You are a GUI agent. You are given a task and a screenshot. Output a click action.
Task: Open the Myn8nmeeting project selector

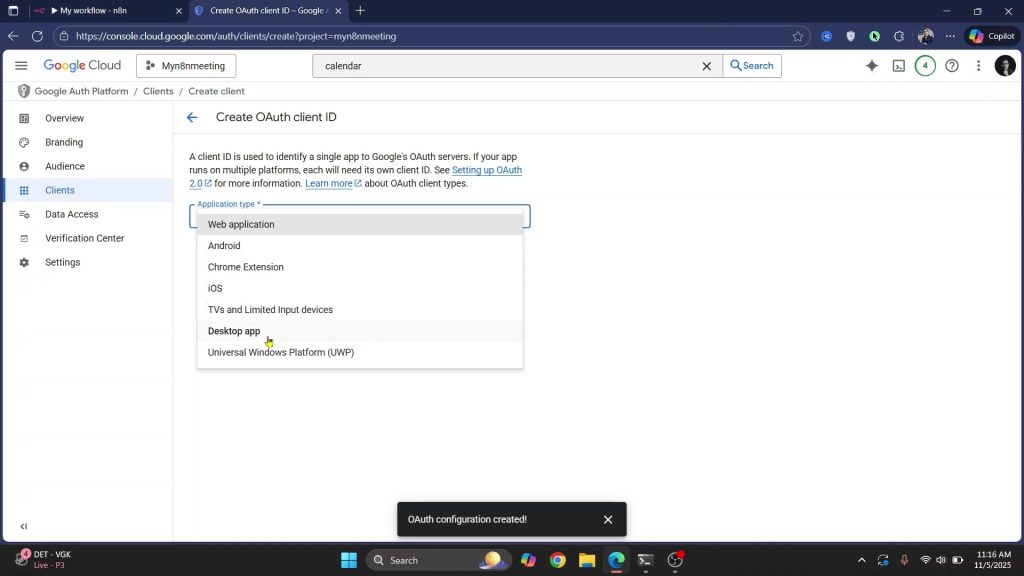point(186,66)
